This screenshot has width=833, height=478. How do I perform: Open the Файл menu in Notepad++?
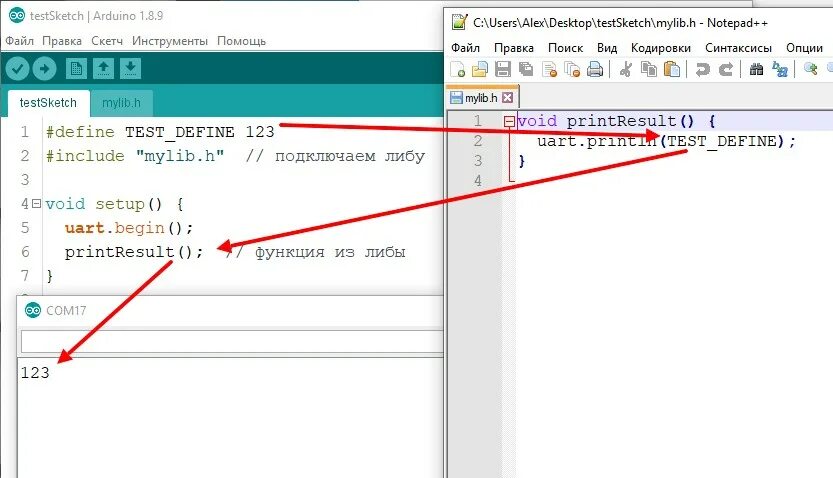[465, 48]
